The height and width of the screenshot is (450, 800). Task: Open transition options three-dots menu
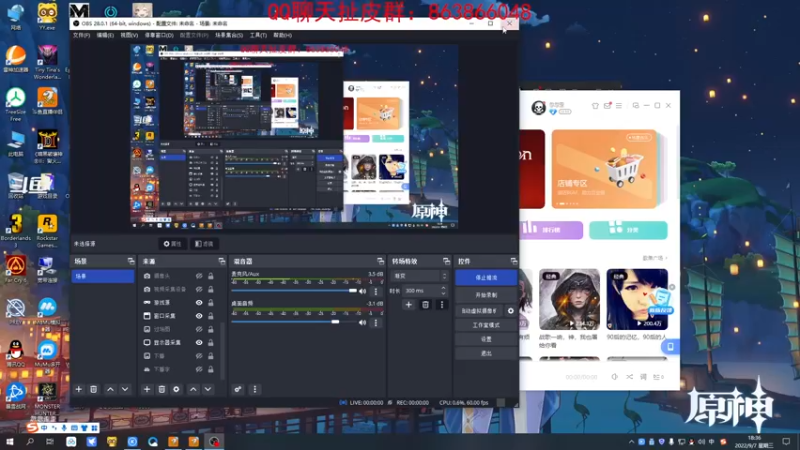(x=442, y=305)
